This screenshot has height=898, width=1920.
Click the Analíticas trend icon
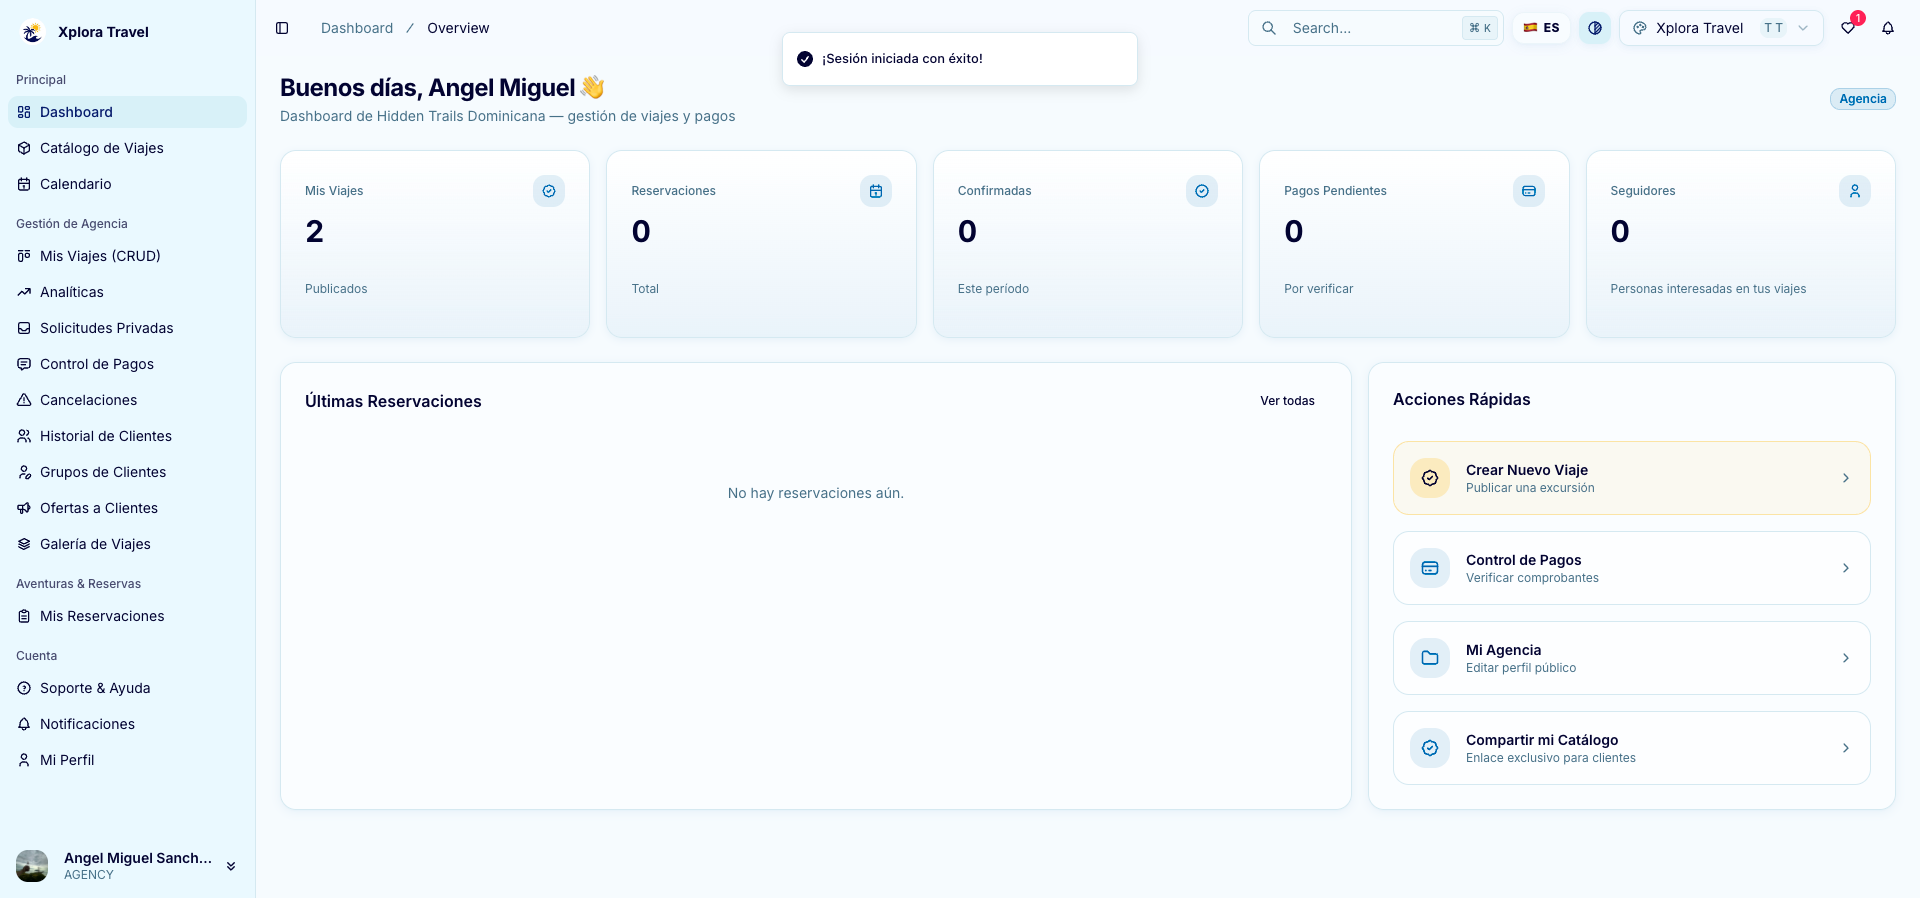click(24, 292)
